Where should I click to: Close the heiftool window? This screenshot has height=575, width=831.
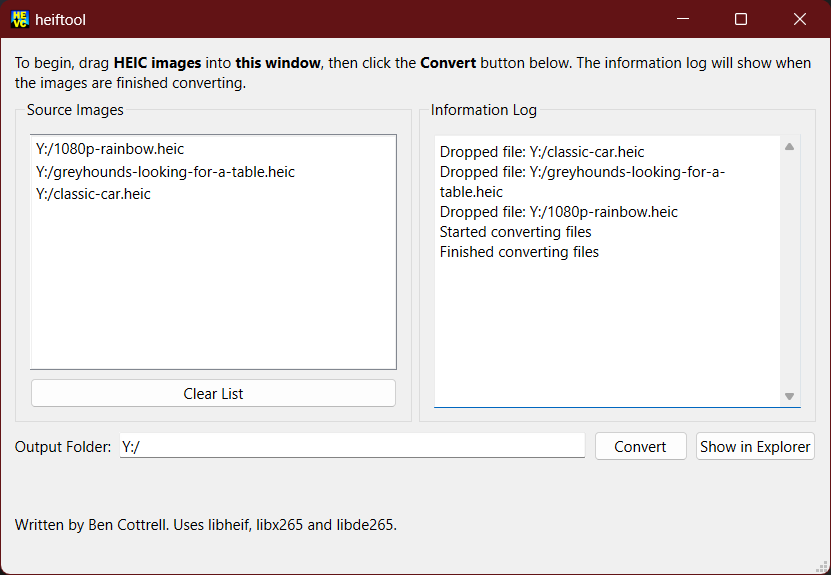(x=800, y=19)
